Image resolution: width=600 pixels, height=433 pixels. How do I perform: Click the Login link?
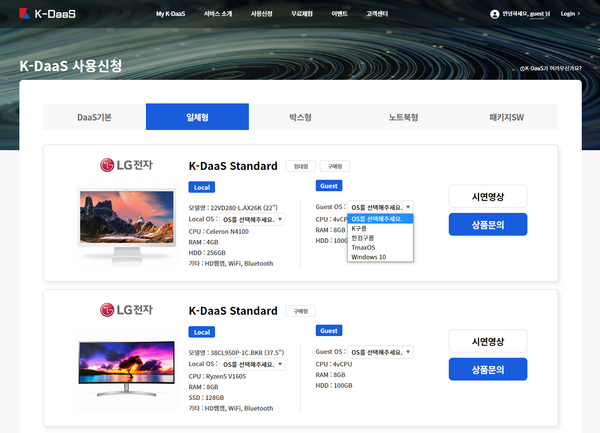(570, 14)
